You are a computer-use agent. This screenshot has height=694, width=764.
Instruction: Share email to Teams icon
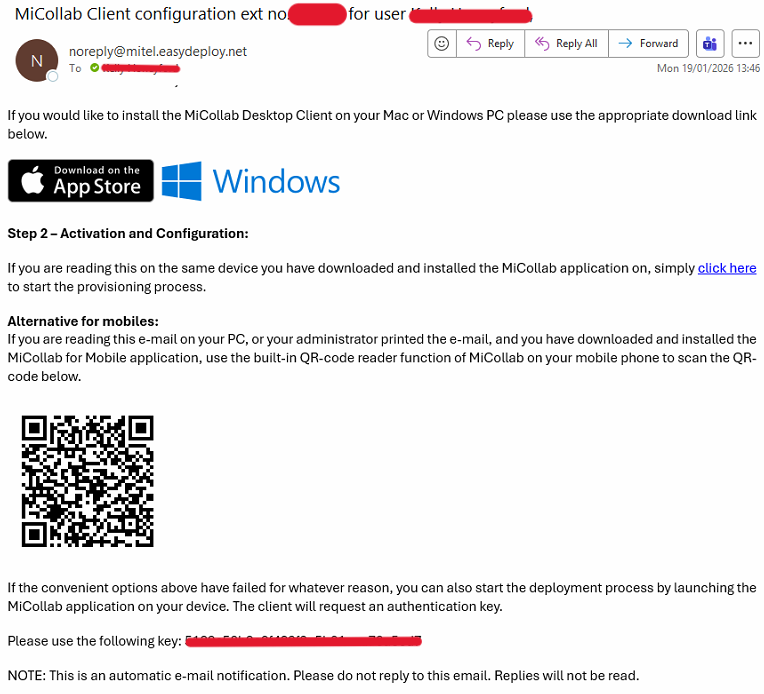[x=710, y=44]
